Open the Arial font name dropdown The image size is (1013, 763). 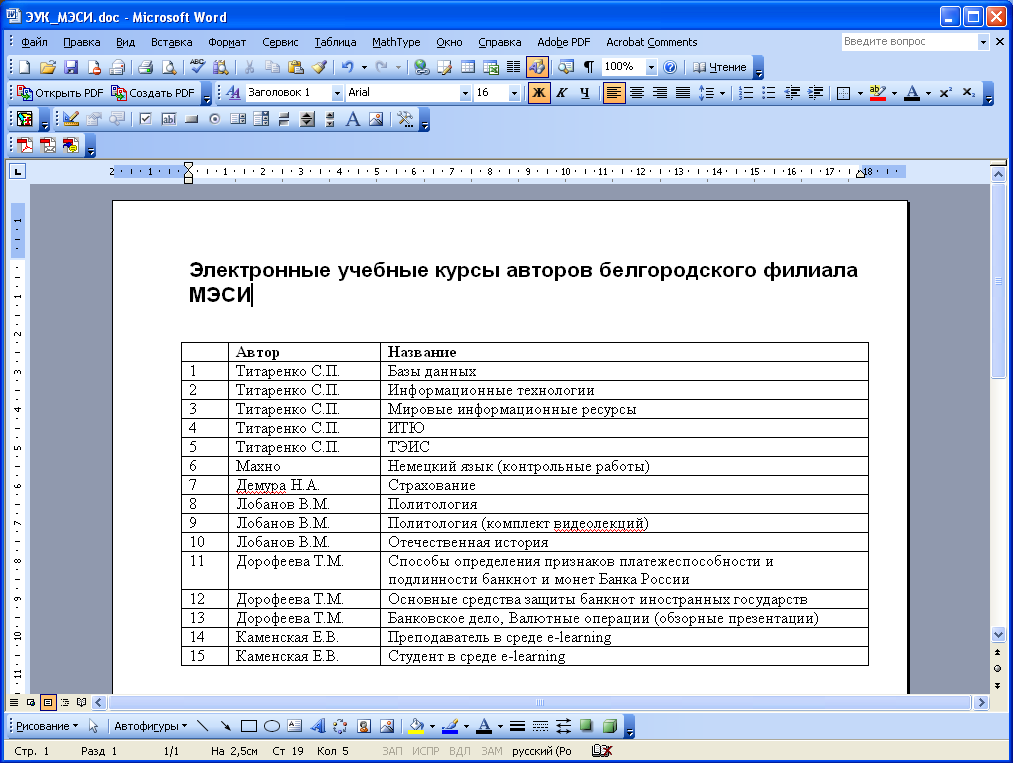tap(465, 93)
